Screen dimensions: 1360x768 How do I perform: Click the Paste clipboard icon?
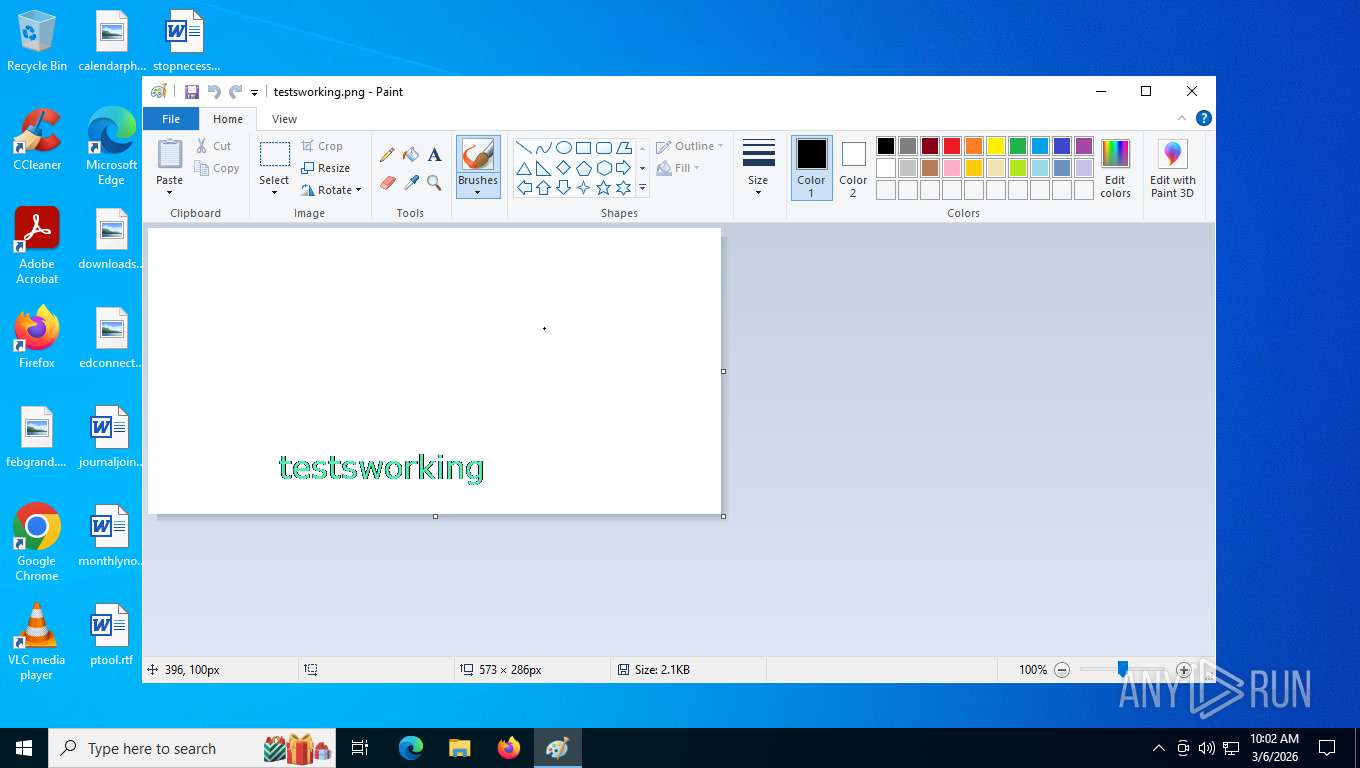point(170,154)
